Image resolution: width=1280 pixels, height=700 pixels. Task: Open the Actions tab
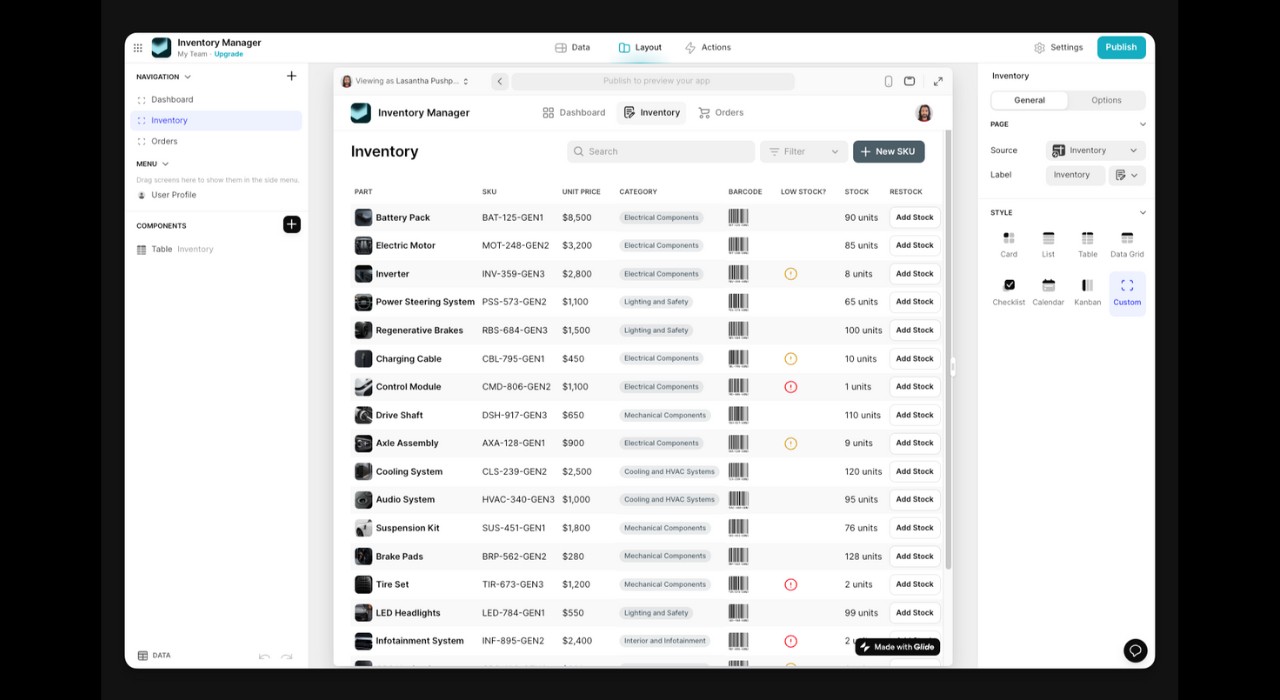(707, 47)
